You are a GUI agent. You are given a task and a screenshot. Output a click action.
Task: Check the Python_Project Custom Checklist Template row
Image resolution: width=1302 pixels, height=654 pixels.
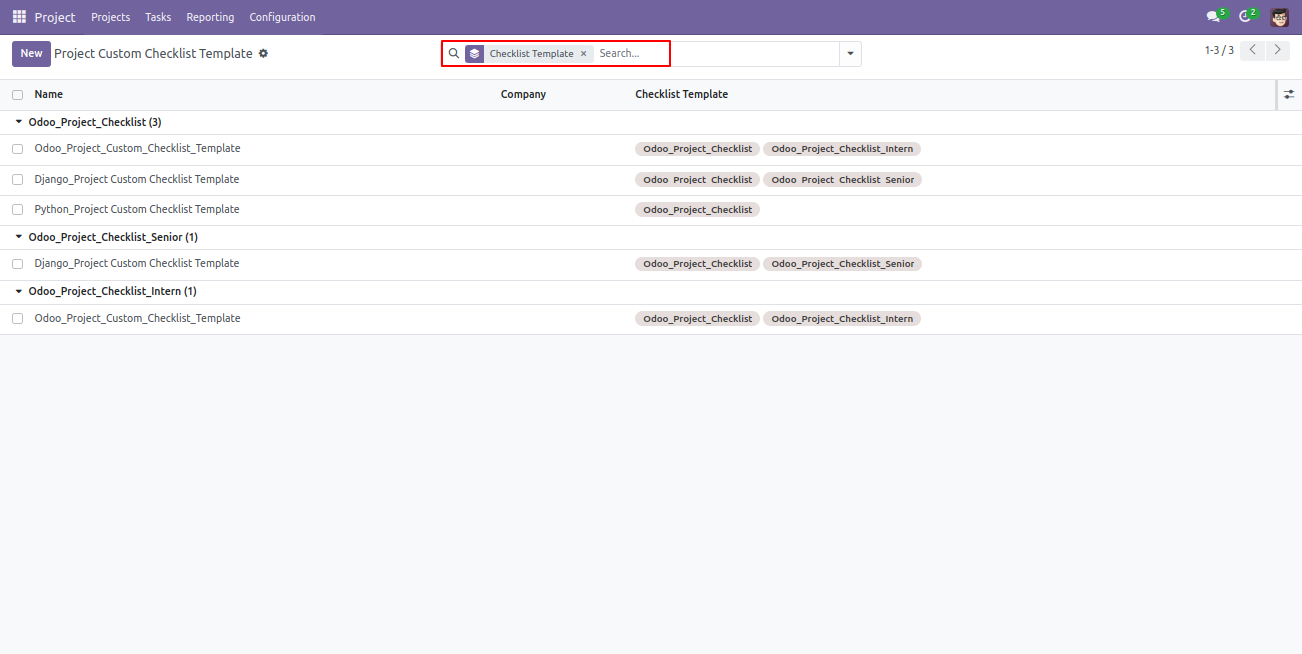pyautogui.click(x=17, y=210)
